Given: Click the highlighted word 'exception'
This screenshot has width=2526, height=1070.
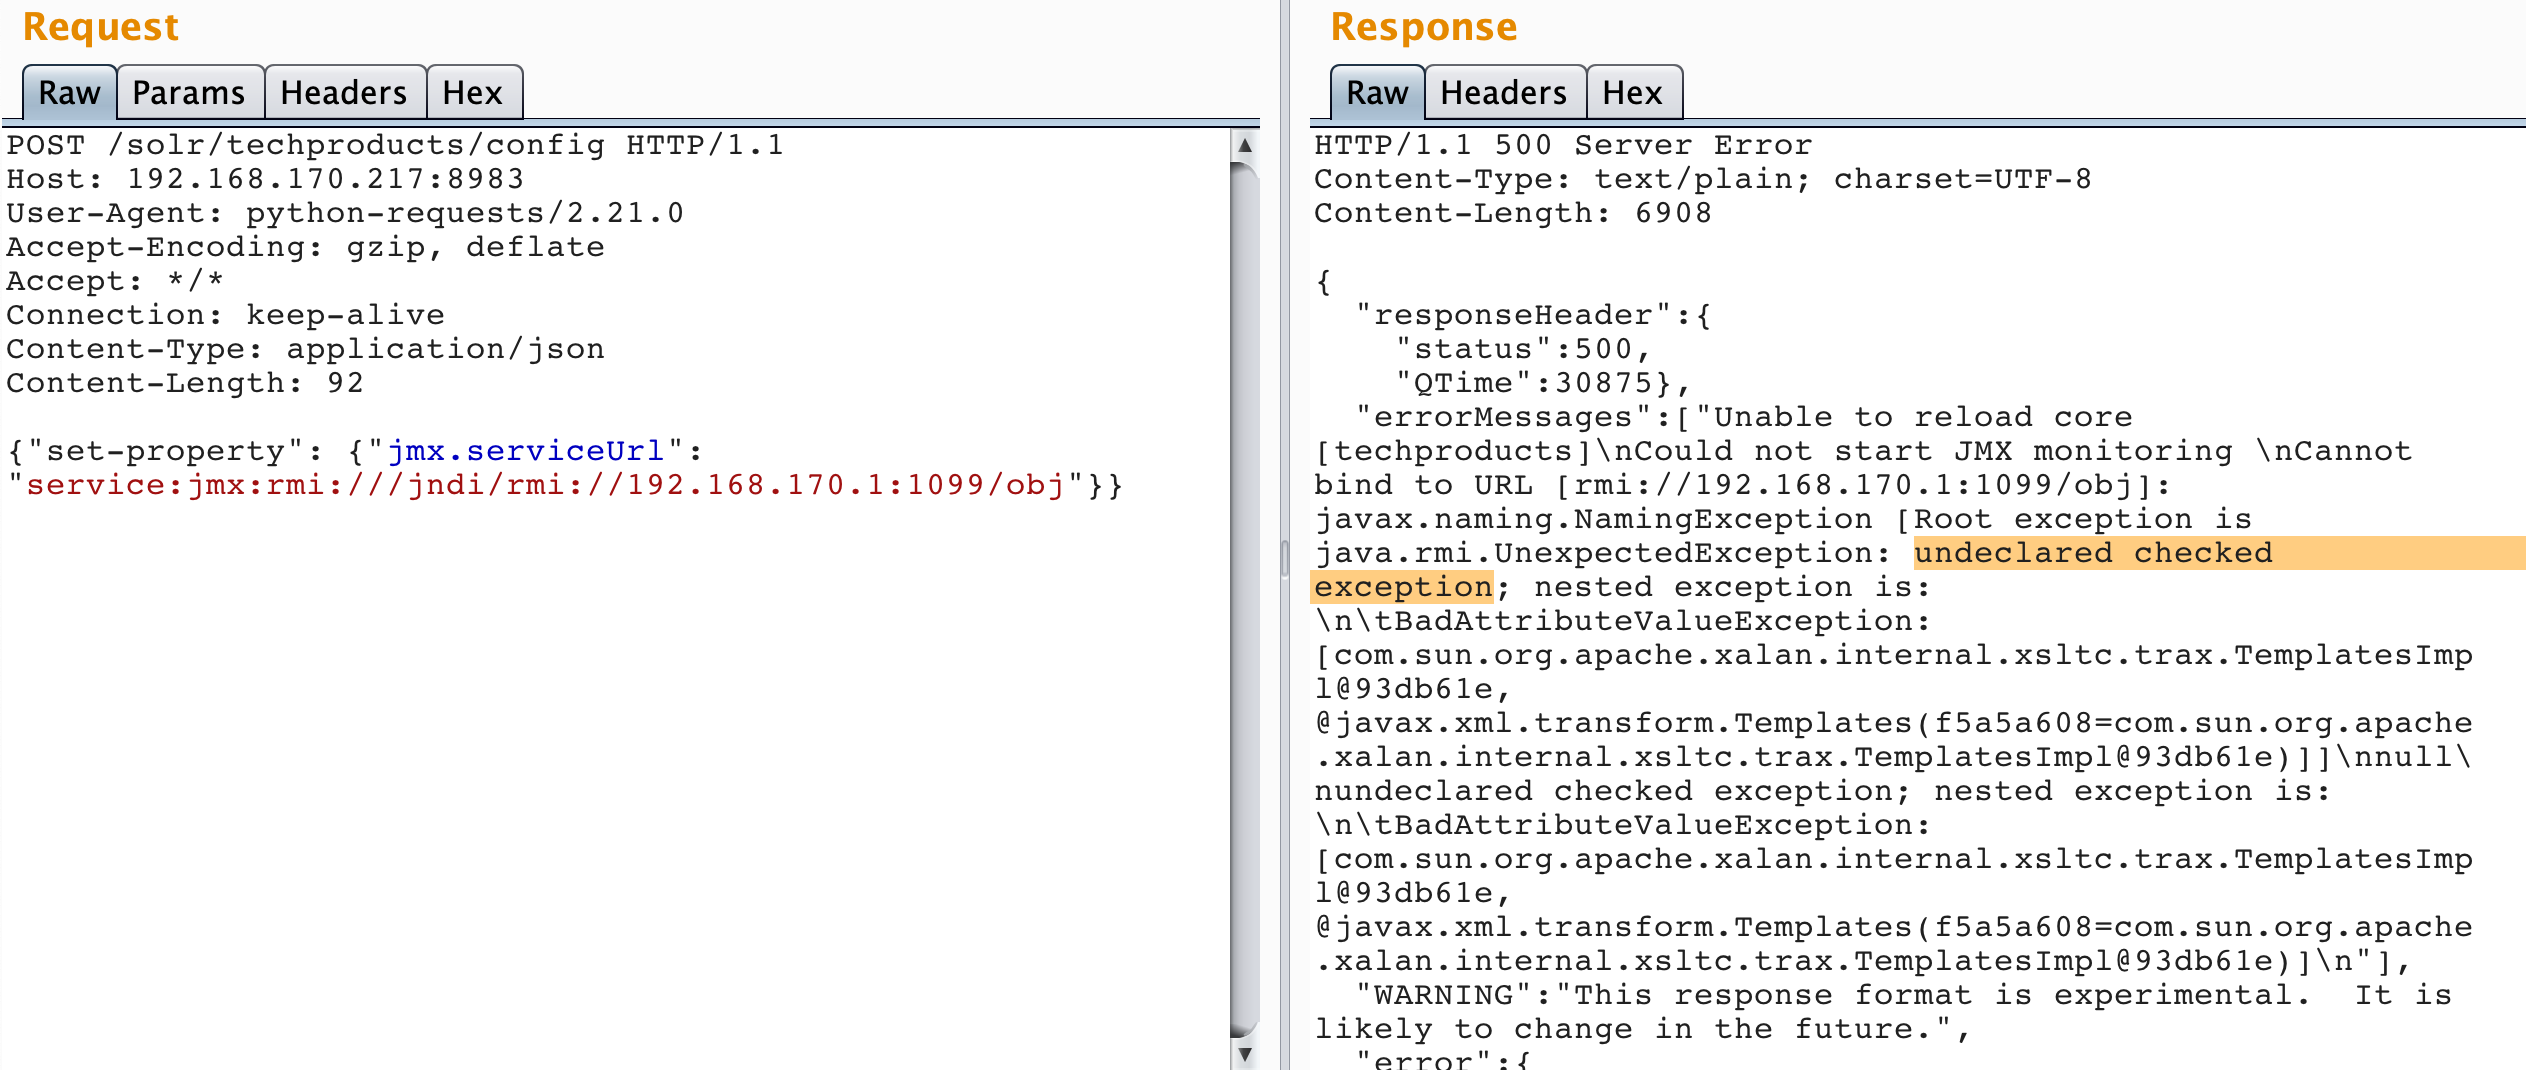Looking at the screenshot, I should [x=1403, y=587].
